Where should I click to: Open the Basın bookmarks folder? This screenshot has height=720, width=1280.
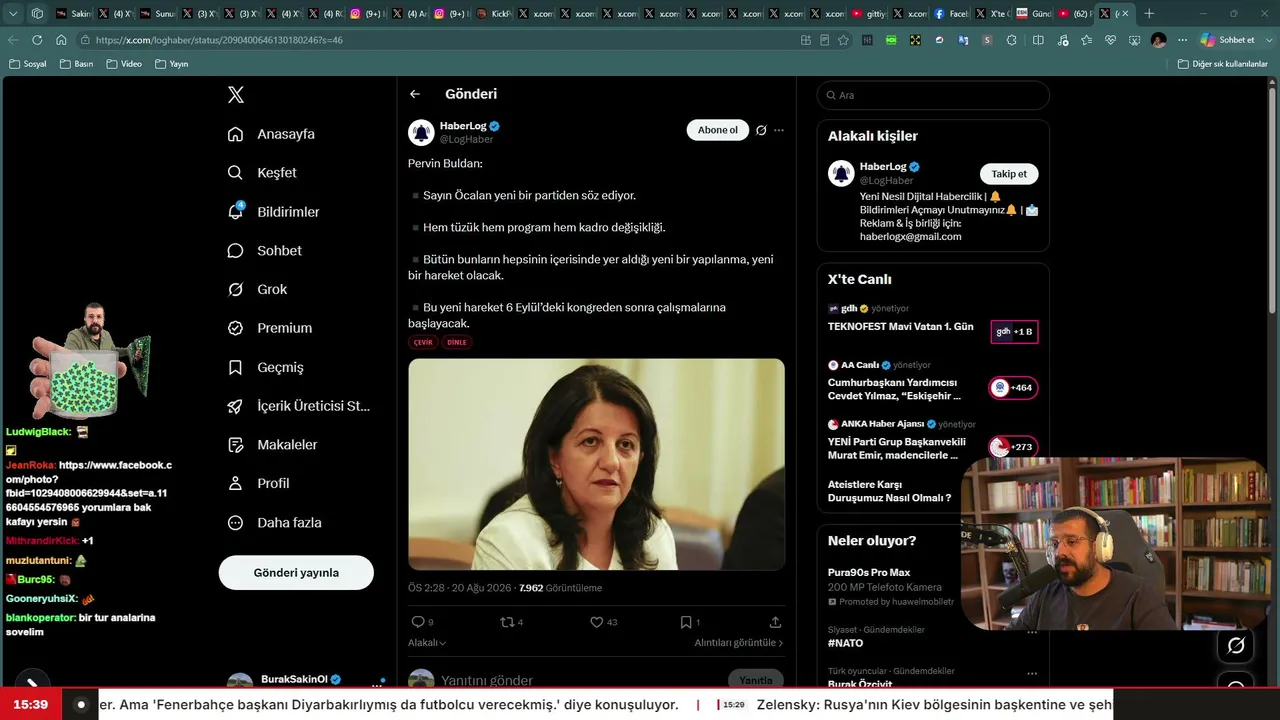(77, 64)
